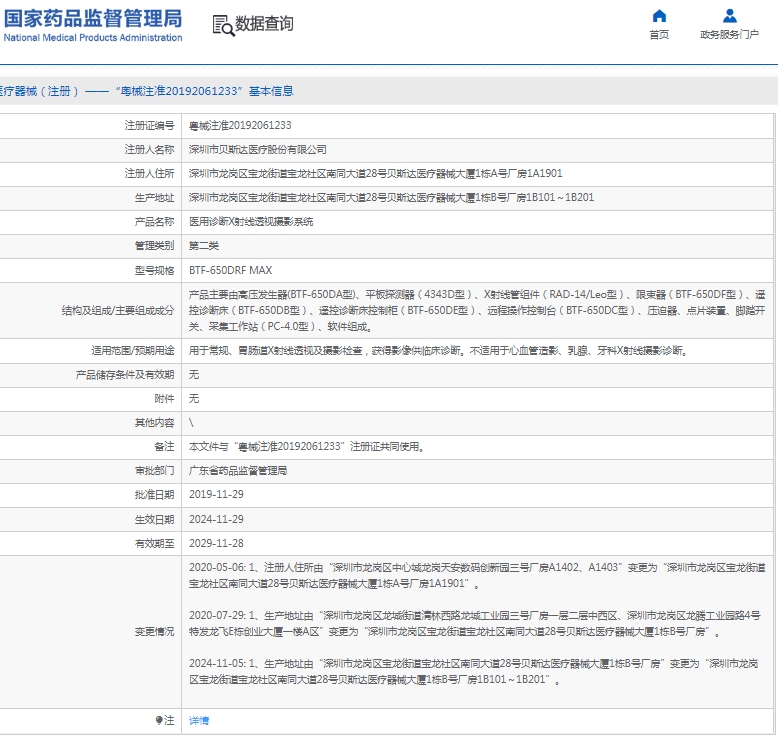Image resolution: width=778 pixels, height=738 pixels.
Task: Click the structure composition text starting 产品主要由高压发生器
Action: click(x=477, y=311)
